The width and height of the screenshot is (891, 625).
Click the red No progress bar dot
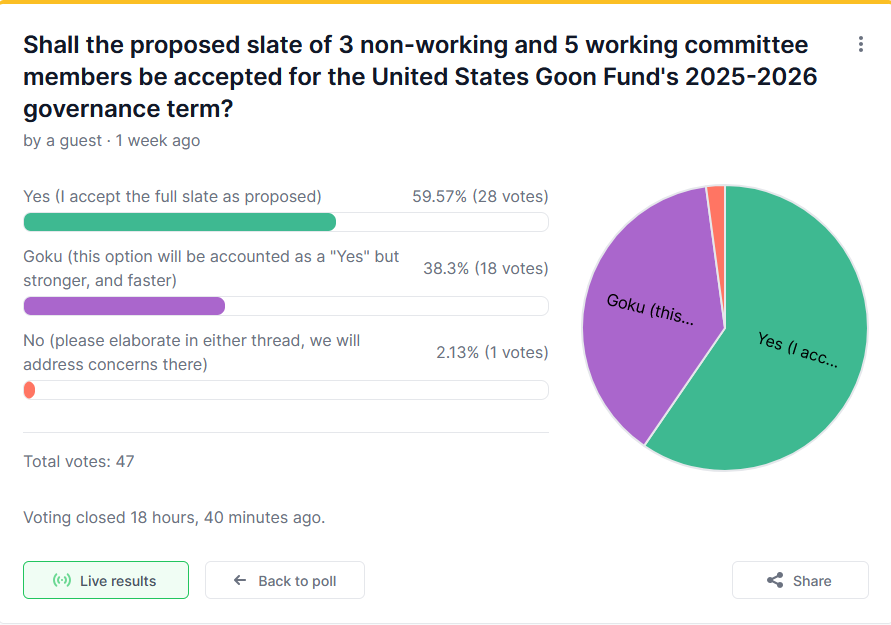tap(29, 390)
